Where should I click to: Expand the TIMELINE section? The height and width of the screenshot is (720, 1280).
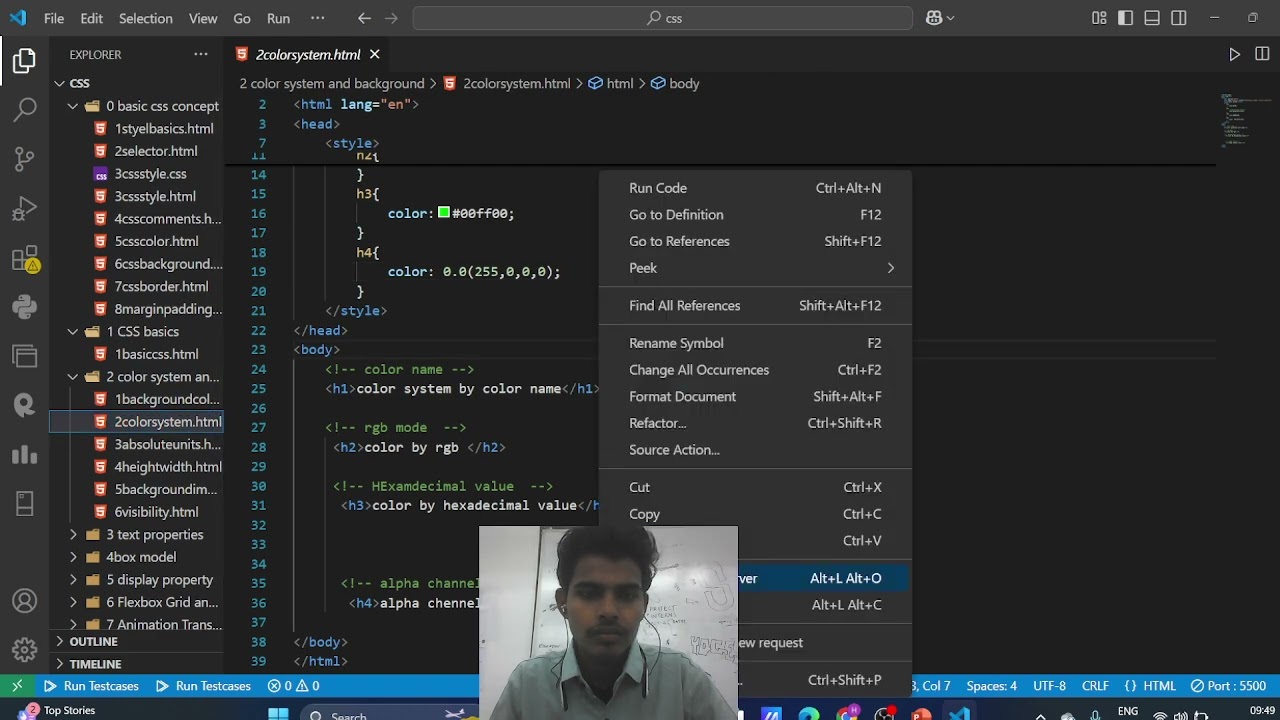[137, 664]
